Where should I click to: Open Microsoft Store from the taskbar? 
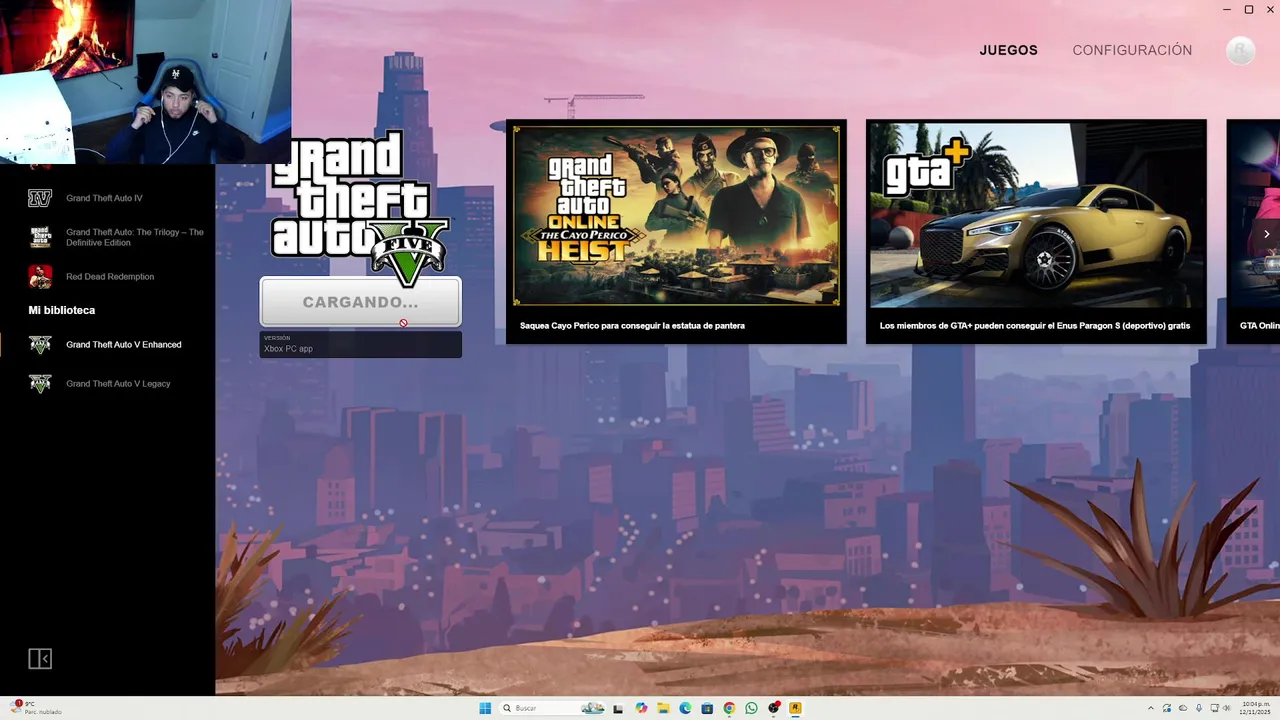(707, 708)
